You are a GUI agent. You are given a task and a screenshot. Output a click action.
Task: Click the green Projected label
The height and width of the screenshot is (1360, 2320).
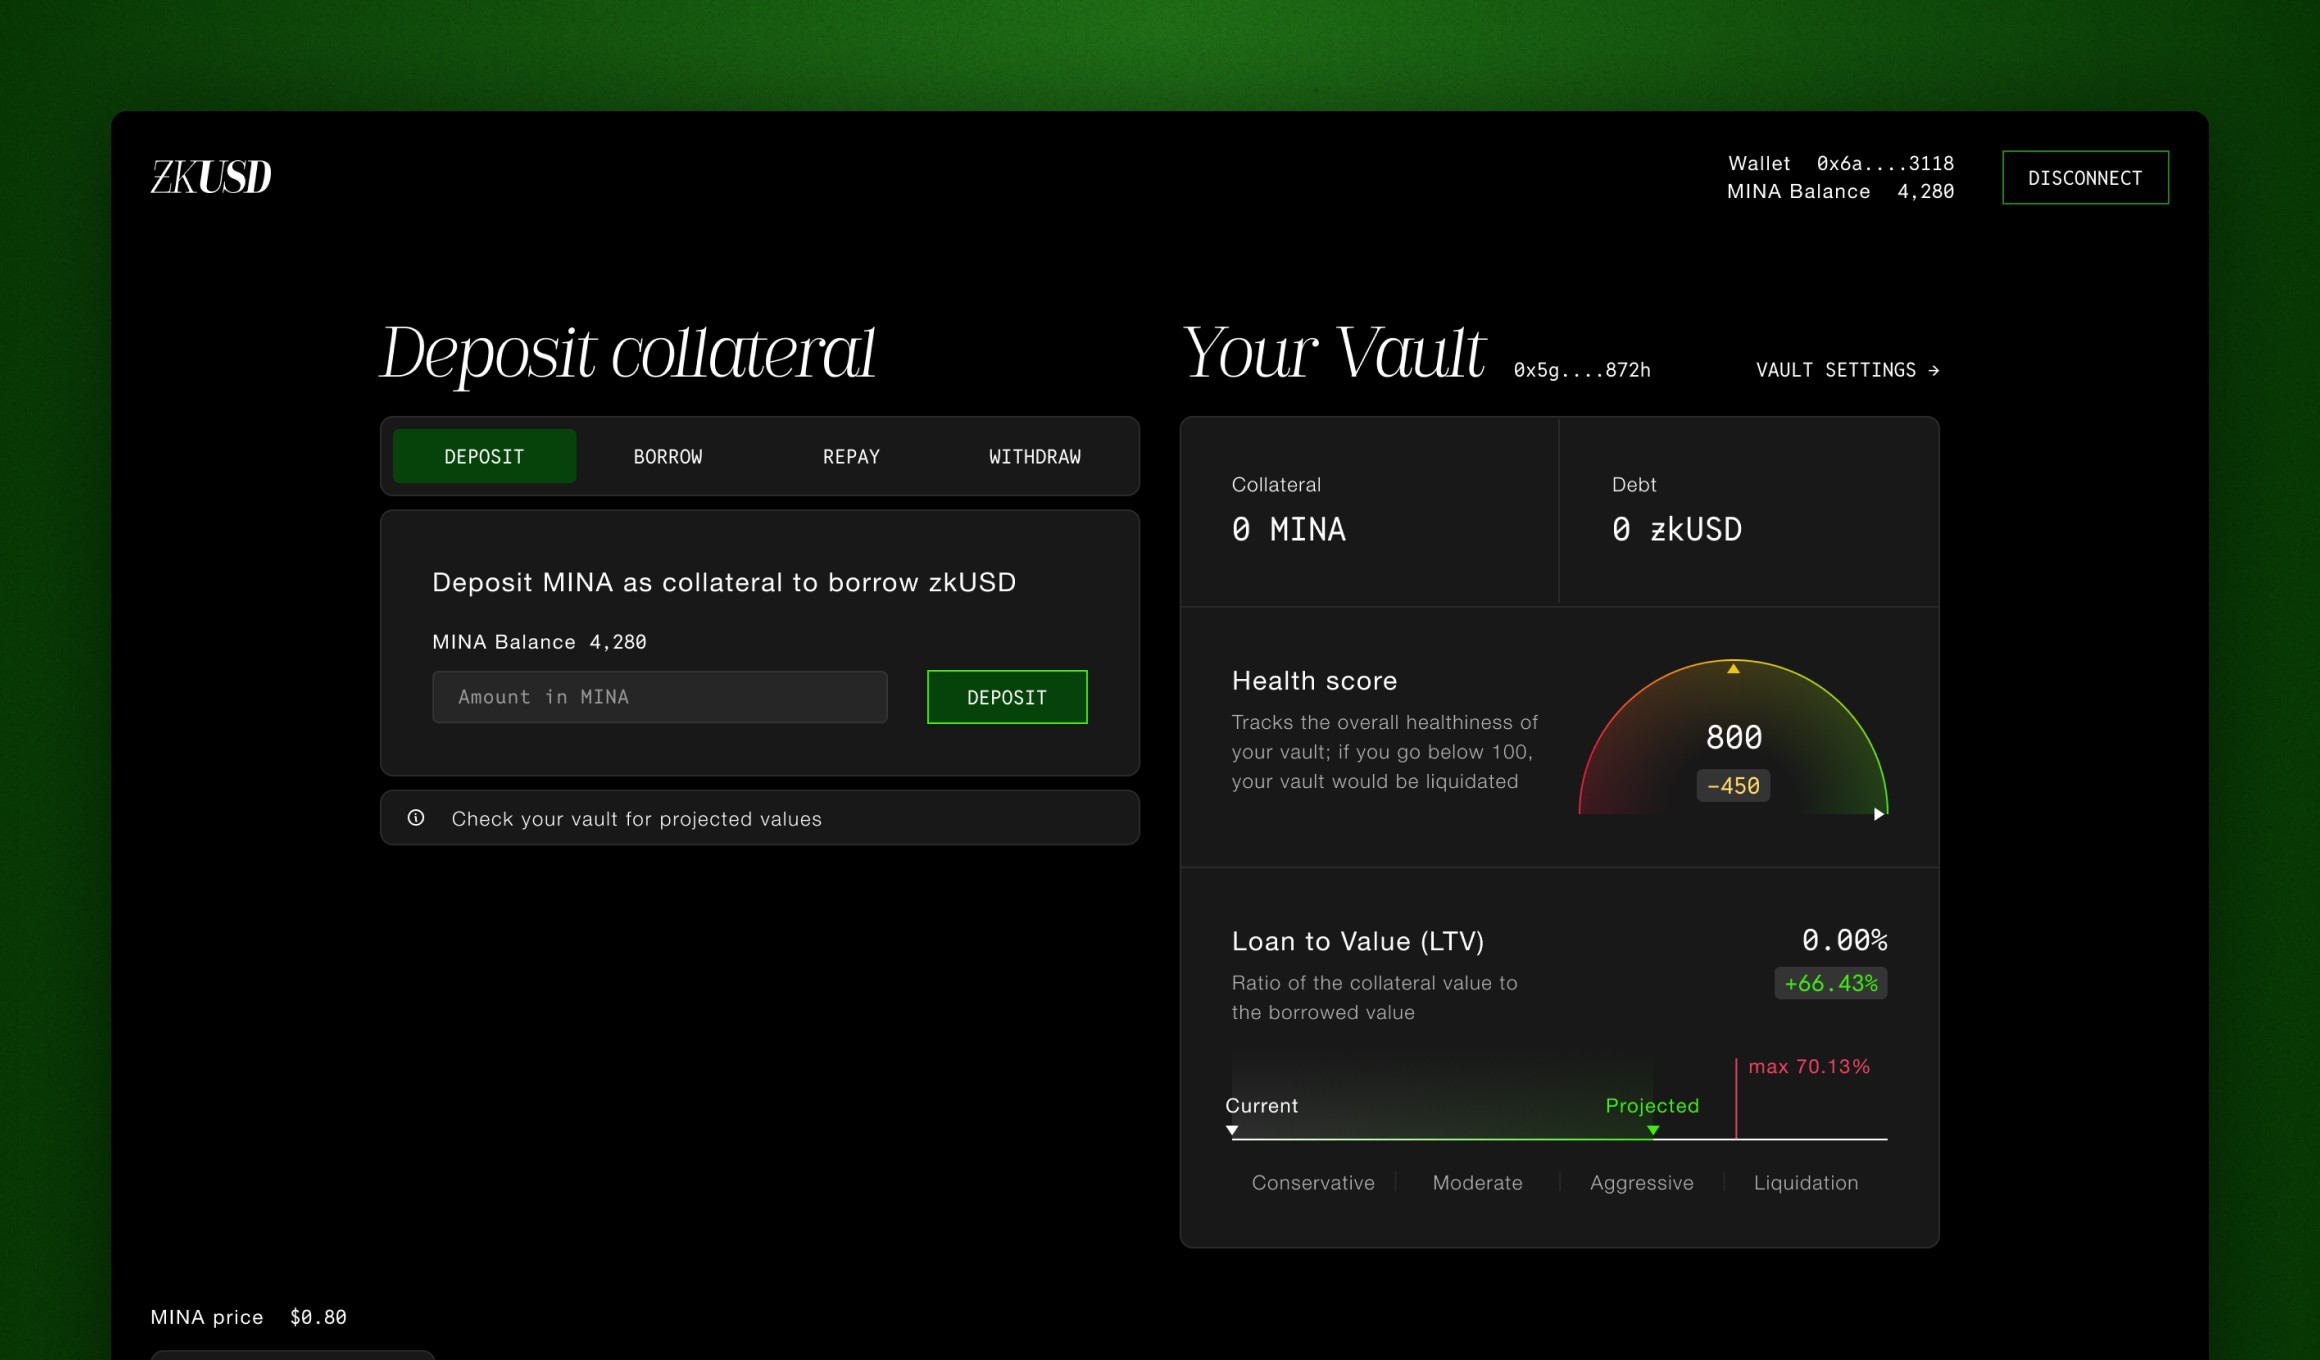coord(1652,1106)
